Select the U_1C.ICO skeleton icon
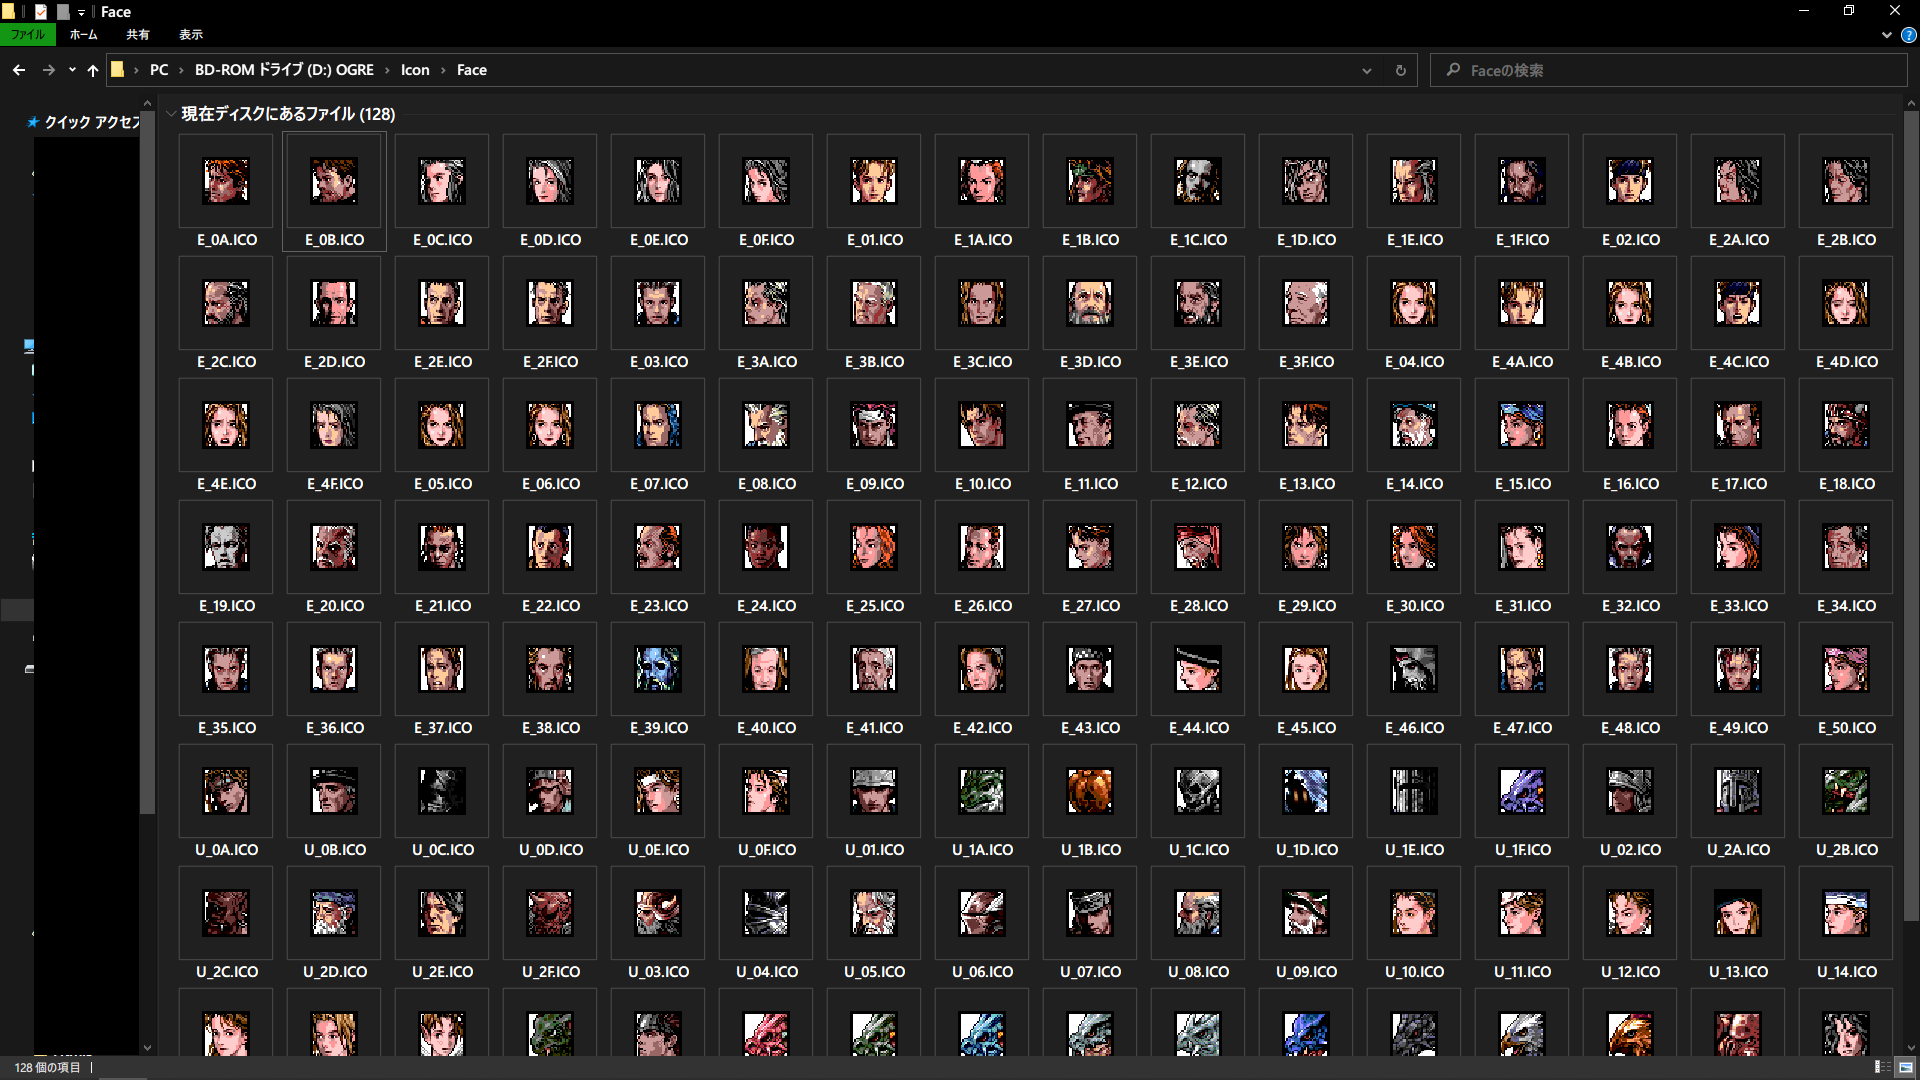1920x1080 pixels. pos(1198,792)
